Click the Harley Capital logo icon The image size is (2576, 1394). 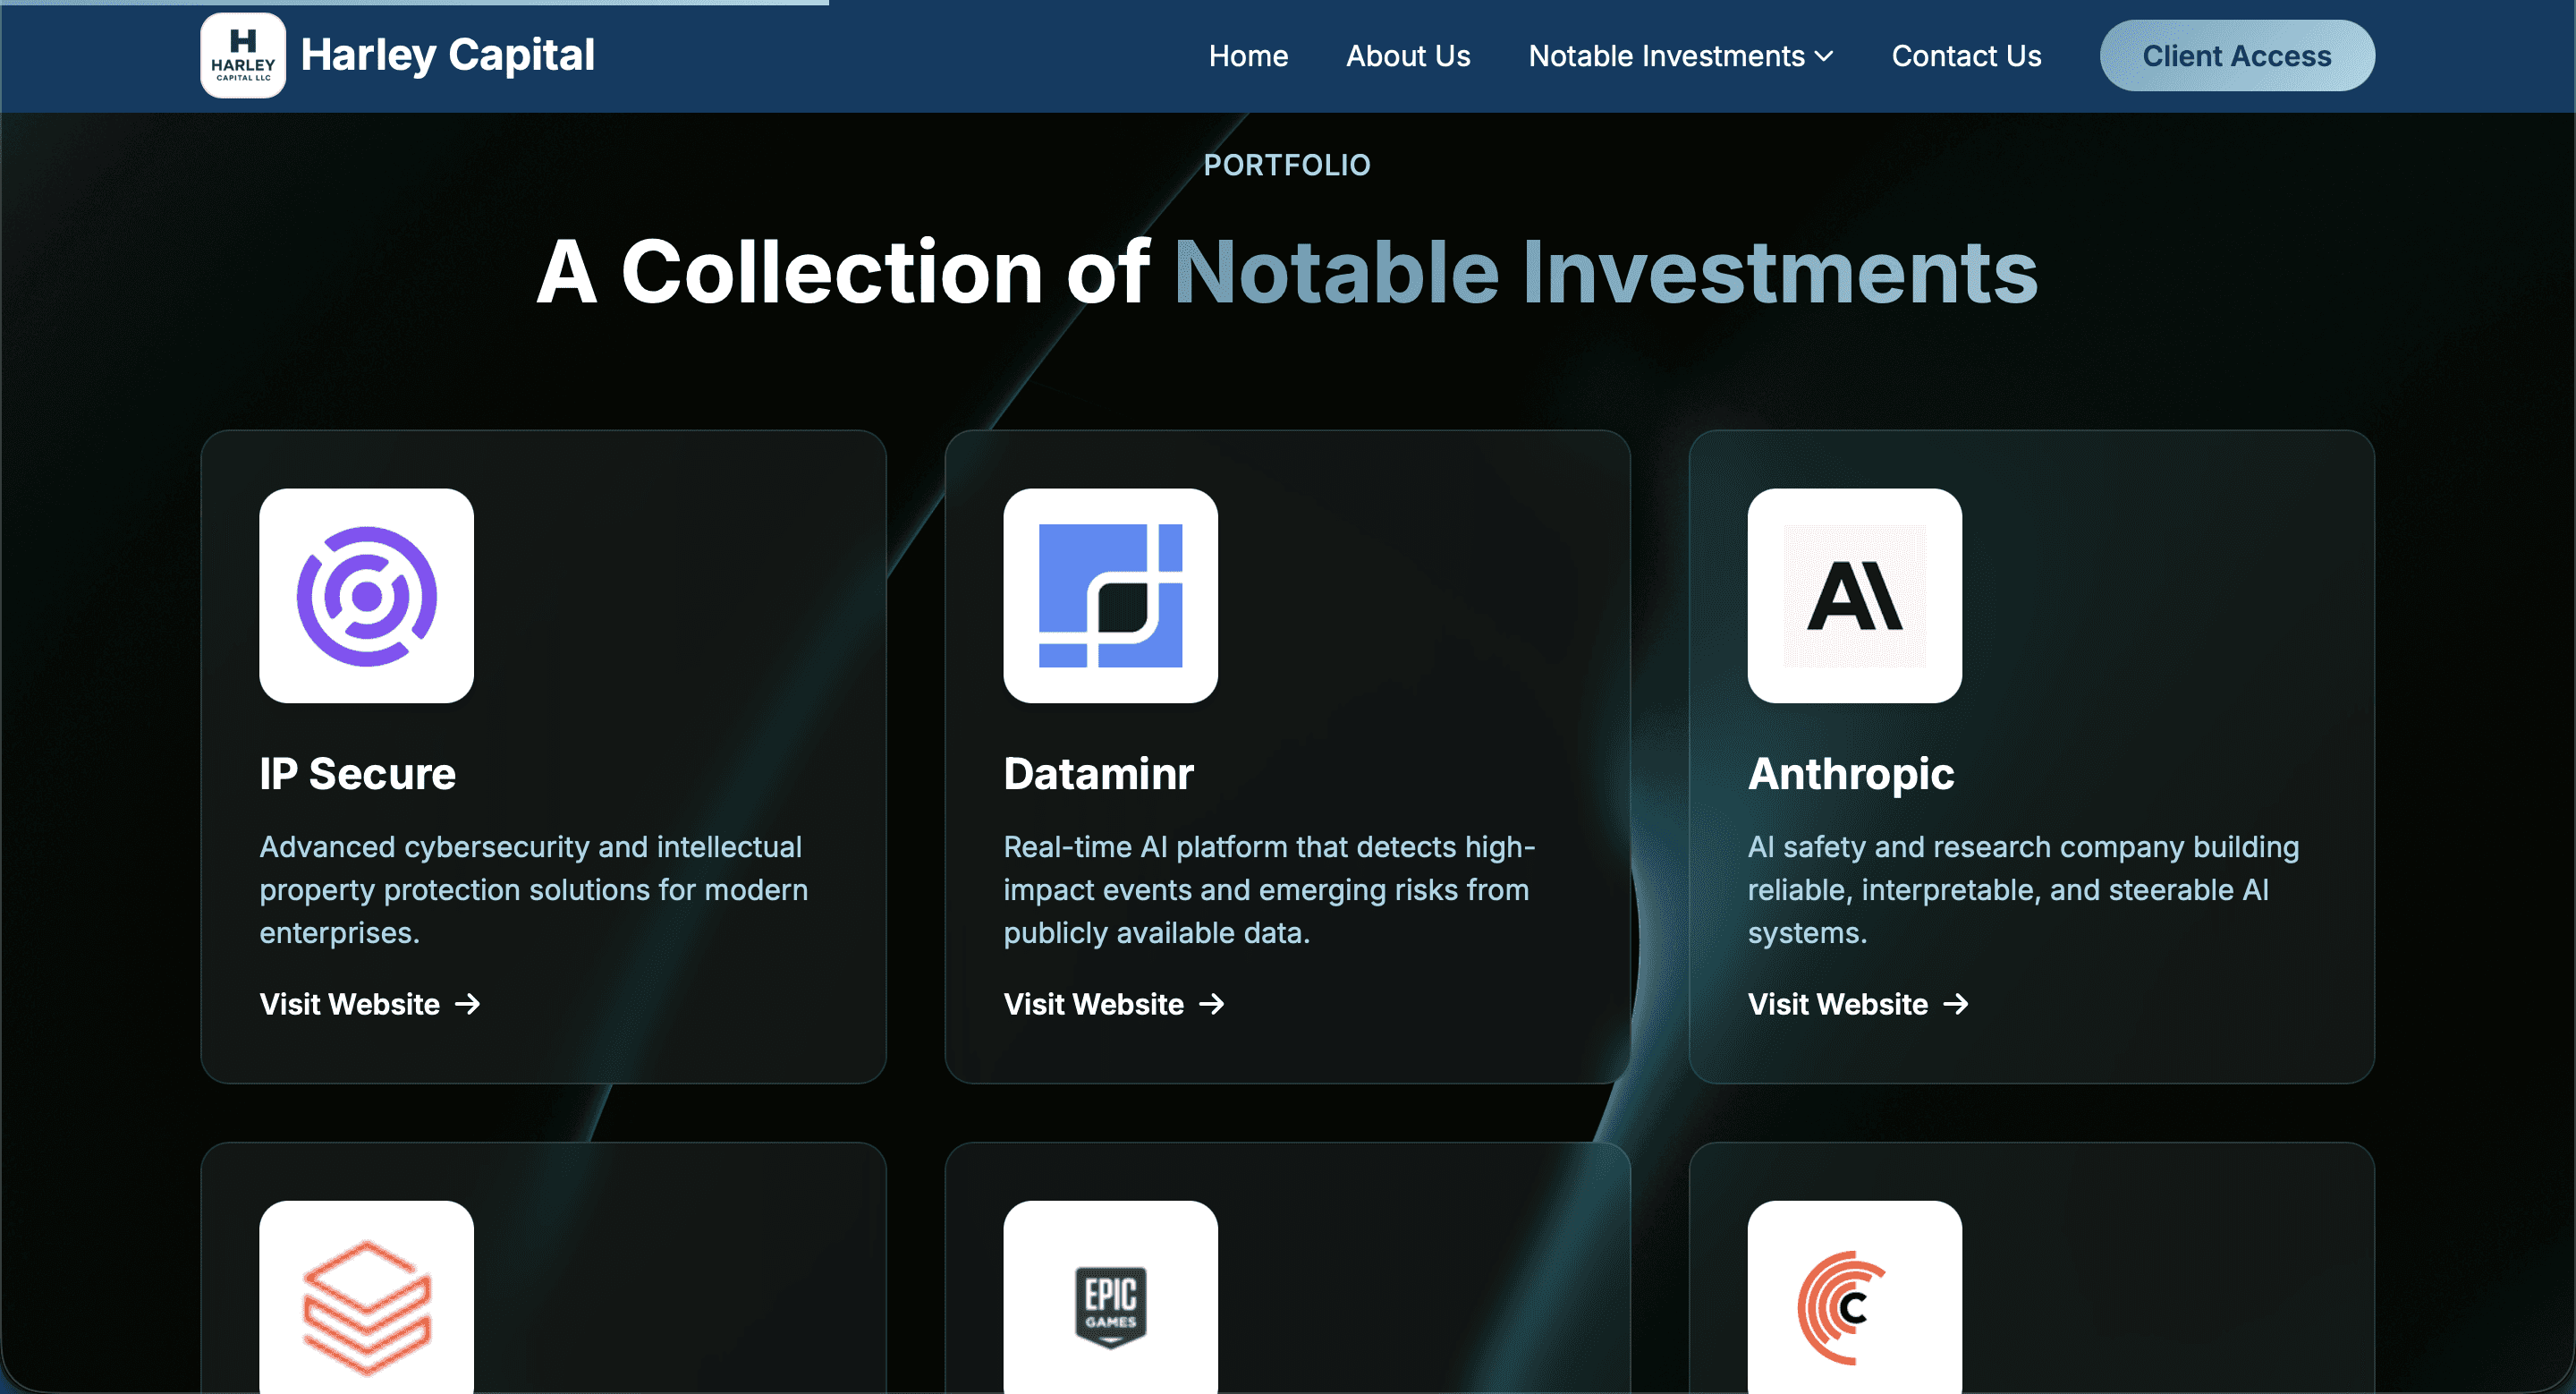coord(243,55)
